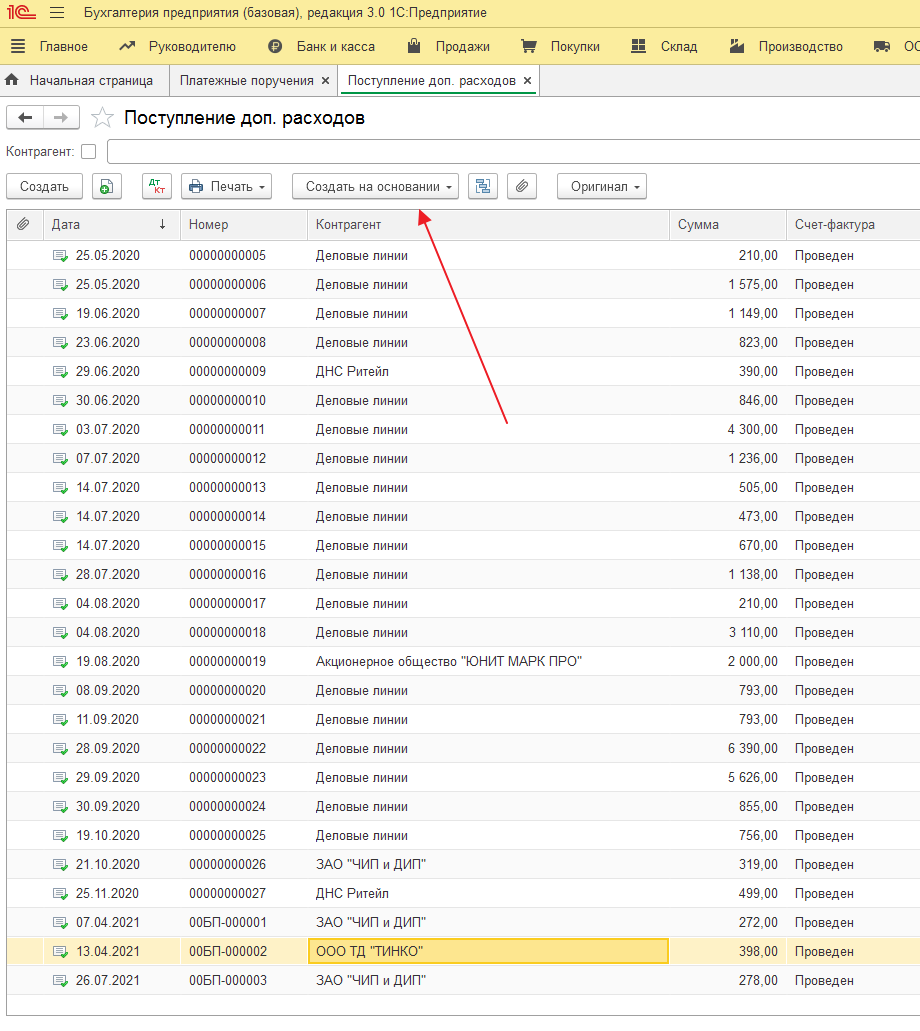Add the page to favorites with the star

[x=102, y=118]
